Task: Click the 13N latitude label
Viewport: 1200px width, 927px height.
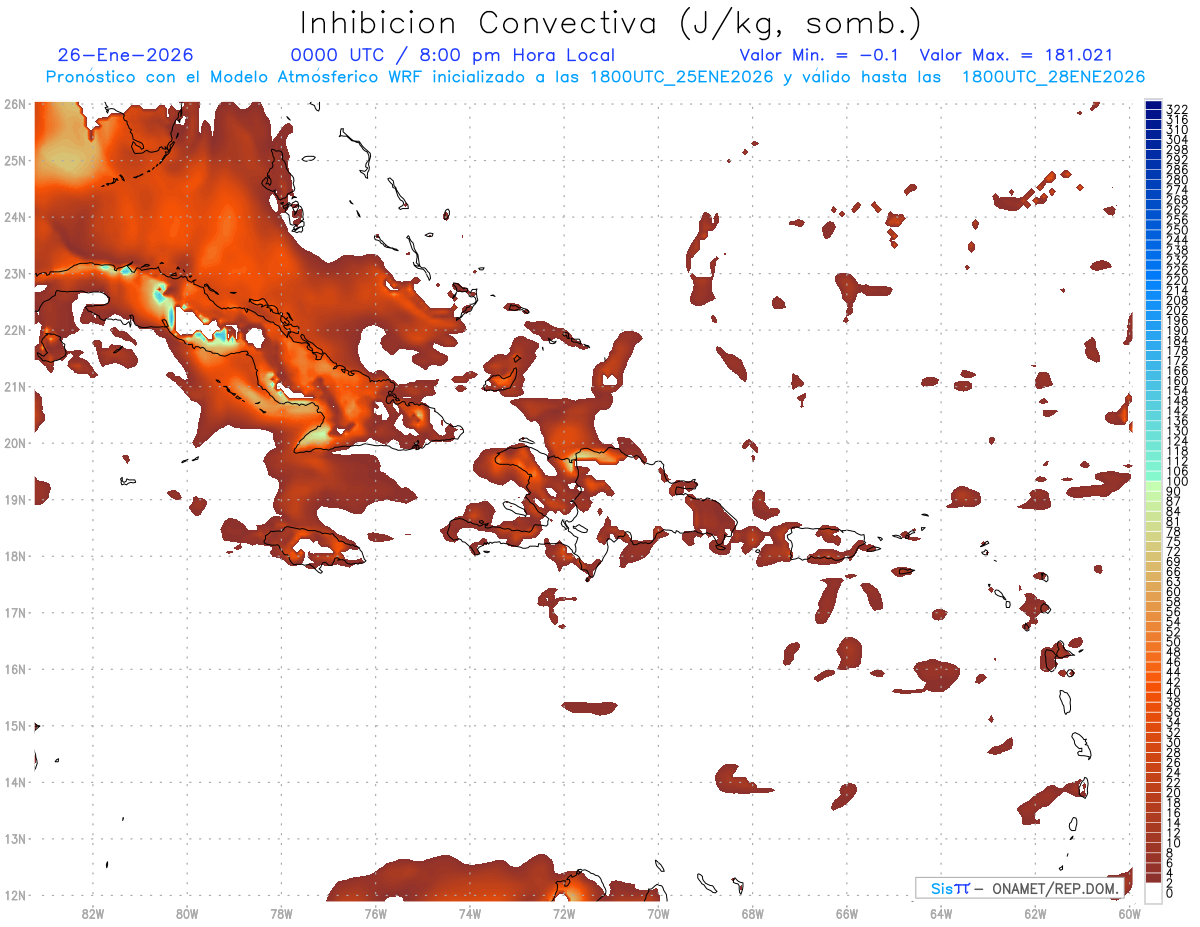Action: 14,838
